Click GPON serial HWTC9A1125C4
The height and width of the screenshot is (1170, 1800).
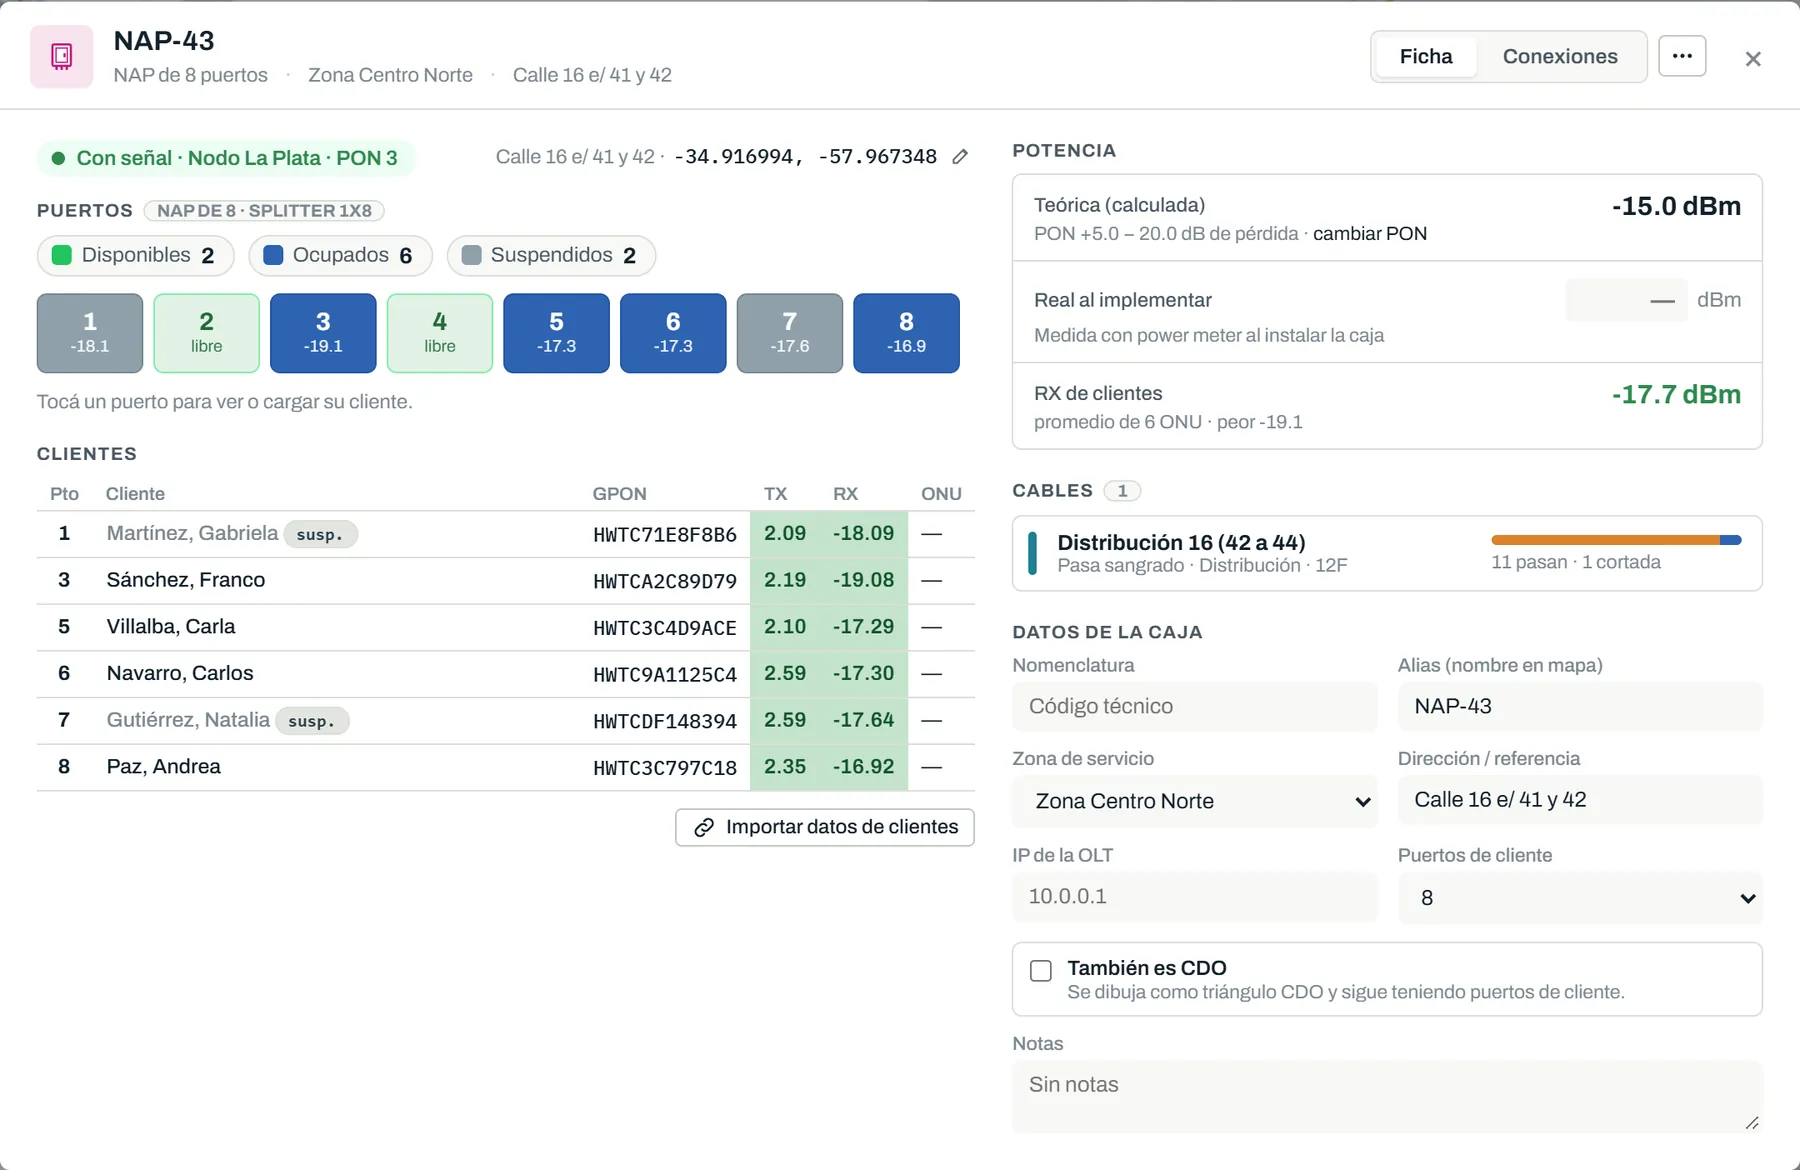click(665, 675)
